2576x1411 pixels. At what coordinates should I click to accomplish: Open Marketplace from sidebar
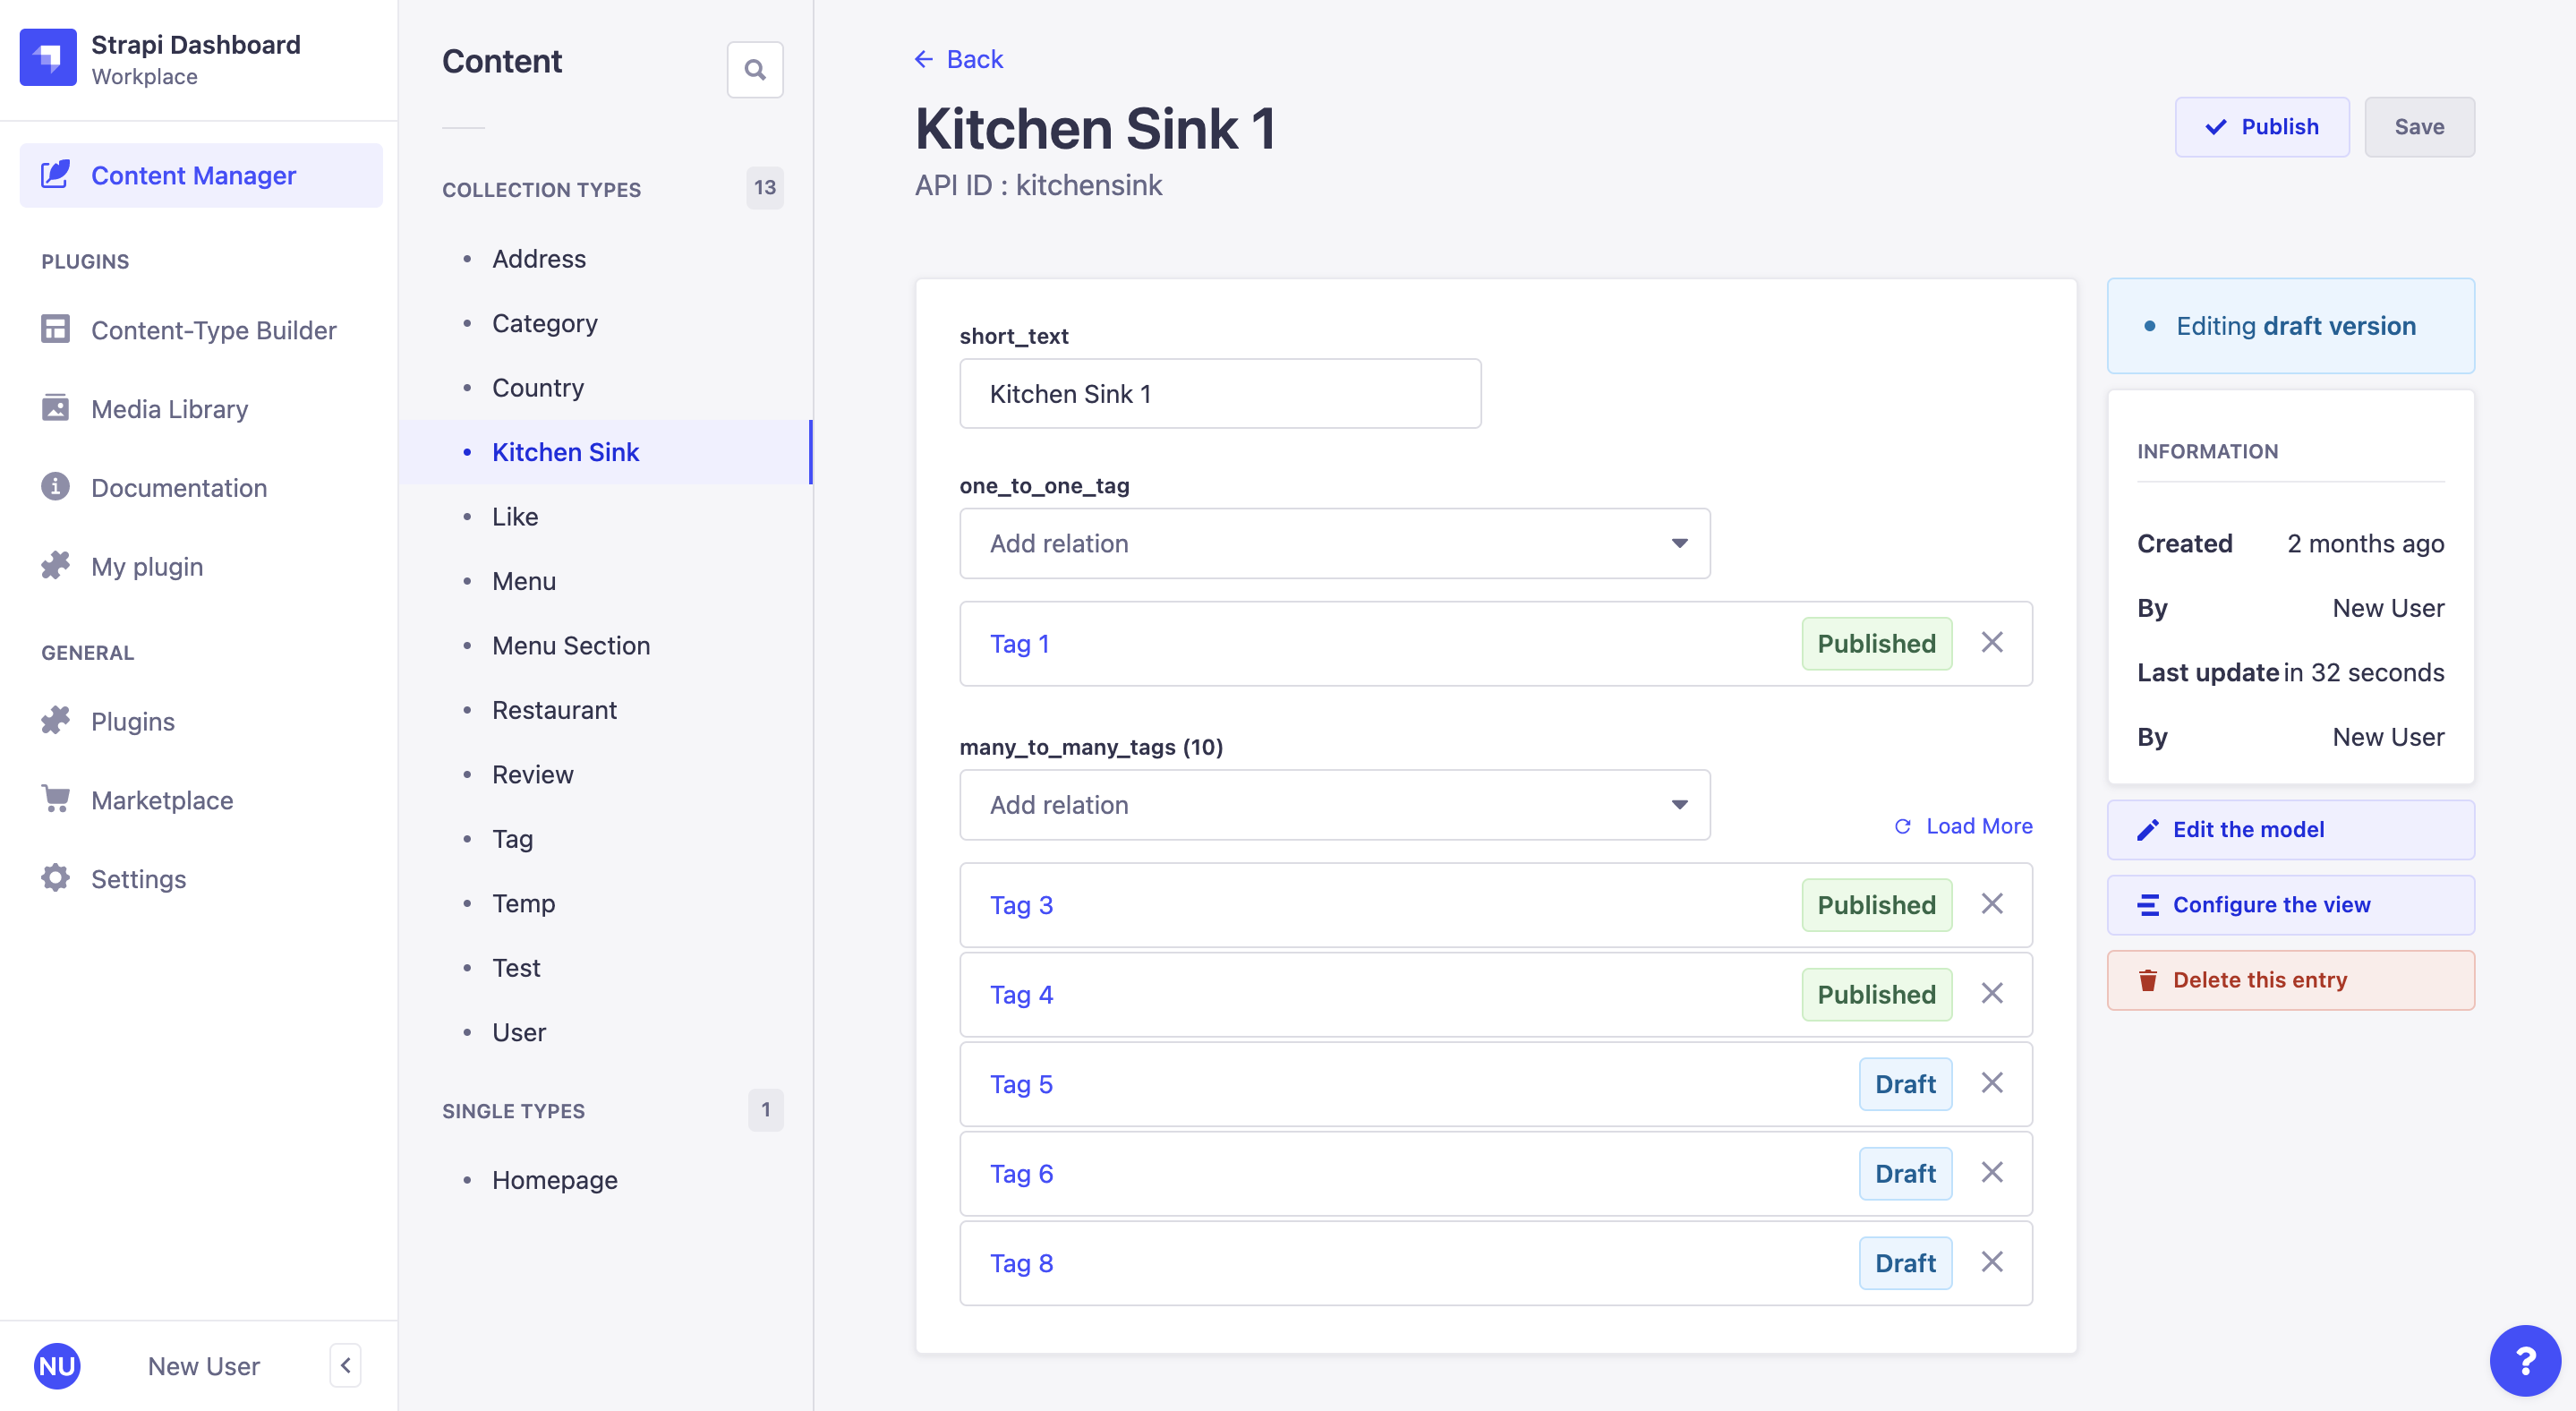pyautogui.click(x=161, y=800)
